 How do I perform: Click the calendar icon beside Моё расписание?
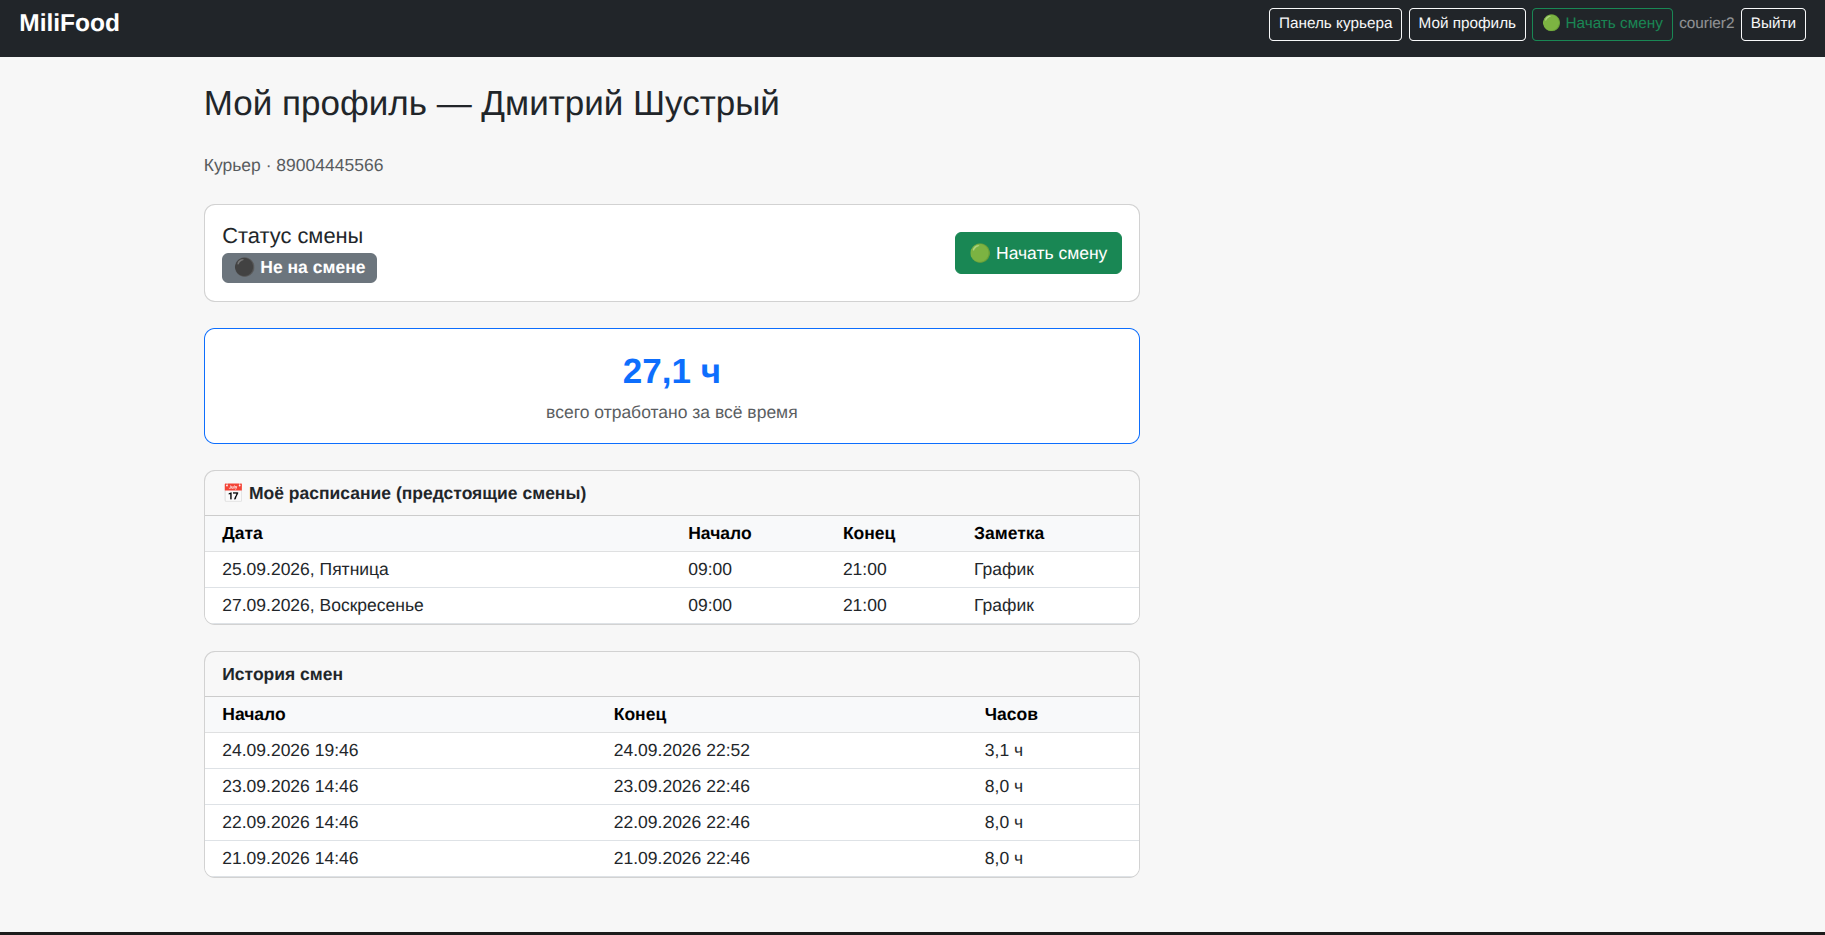click(233, 493)
